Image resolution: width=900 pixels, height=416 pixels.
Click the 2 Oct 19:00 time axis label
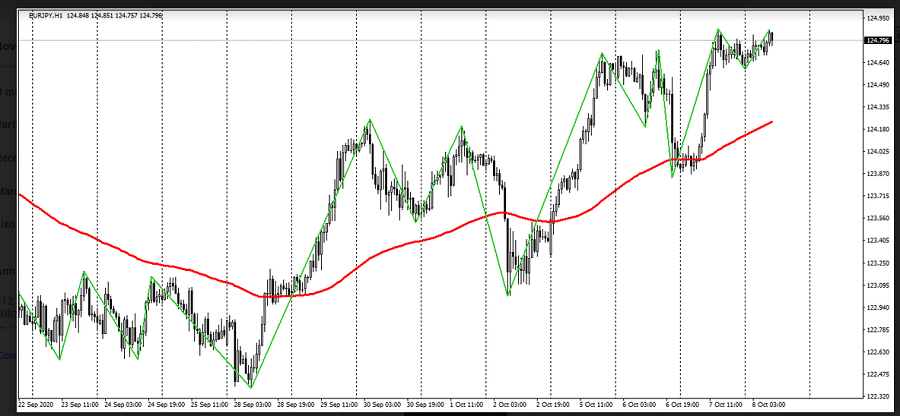click(554, 404)
